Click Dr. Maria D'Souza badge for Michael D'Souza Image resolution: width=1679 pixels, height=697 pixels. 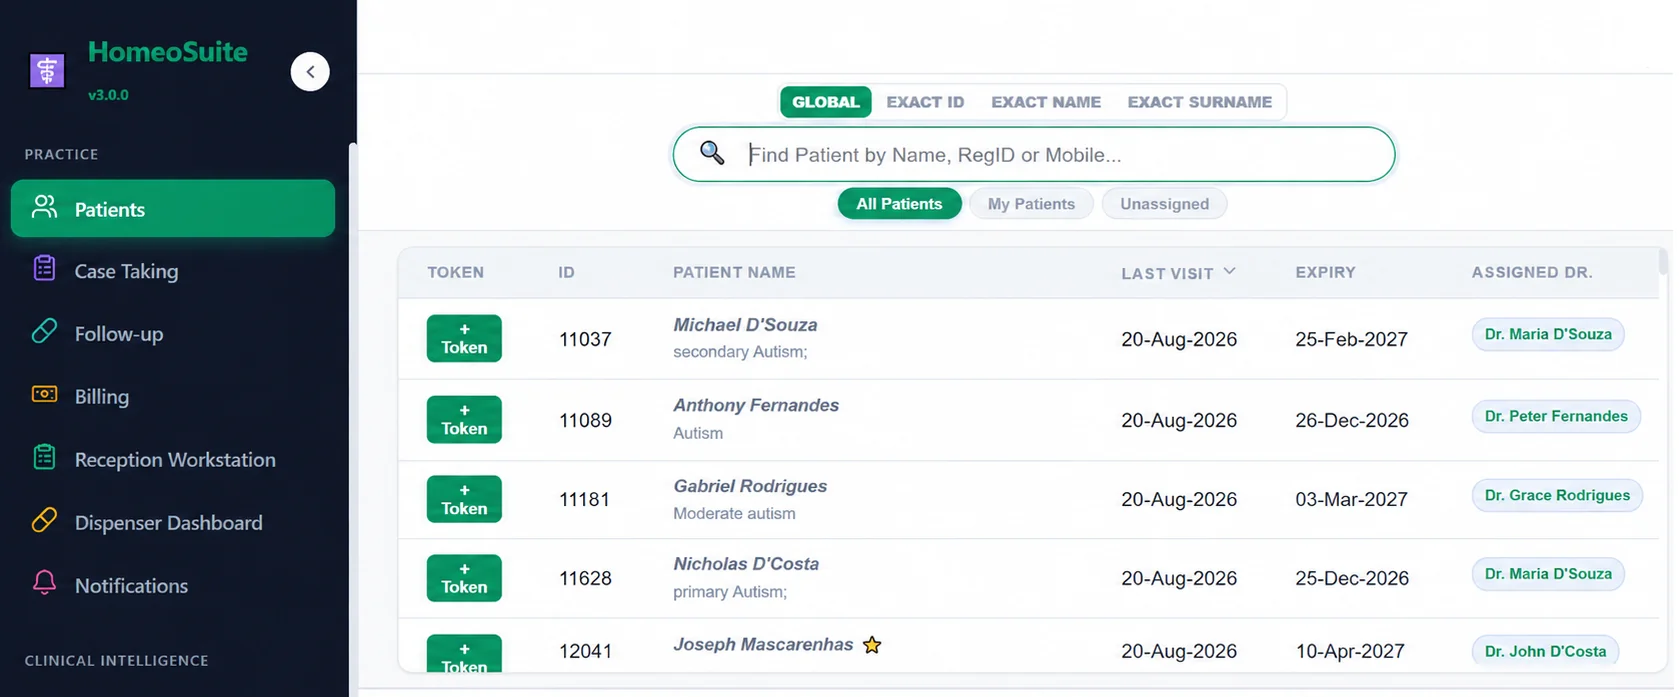pyautogui.click(x=1548, y=334)
